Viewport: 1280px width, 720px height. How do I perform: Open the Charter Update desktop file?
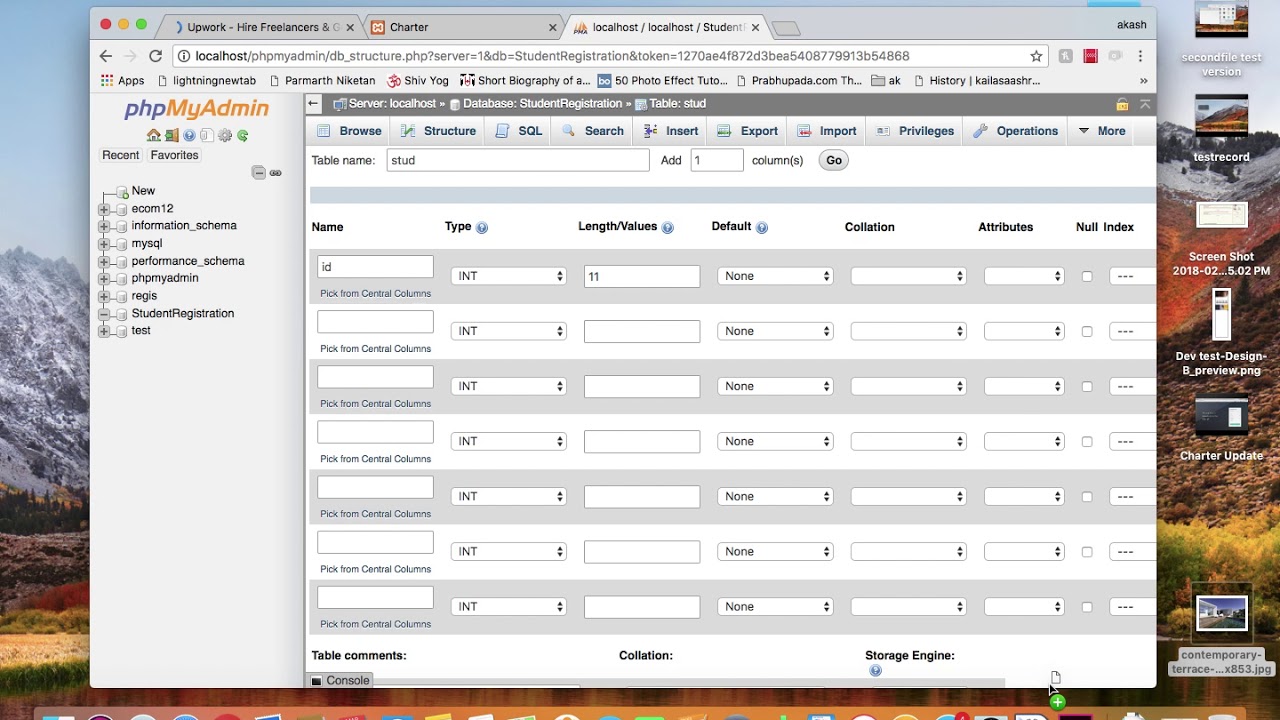click(x=1221, y=429)
